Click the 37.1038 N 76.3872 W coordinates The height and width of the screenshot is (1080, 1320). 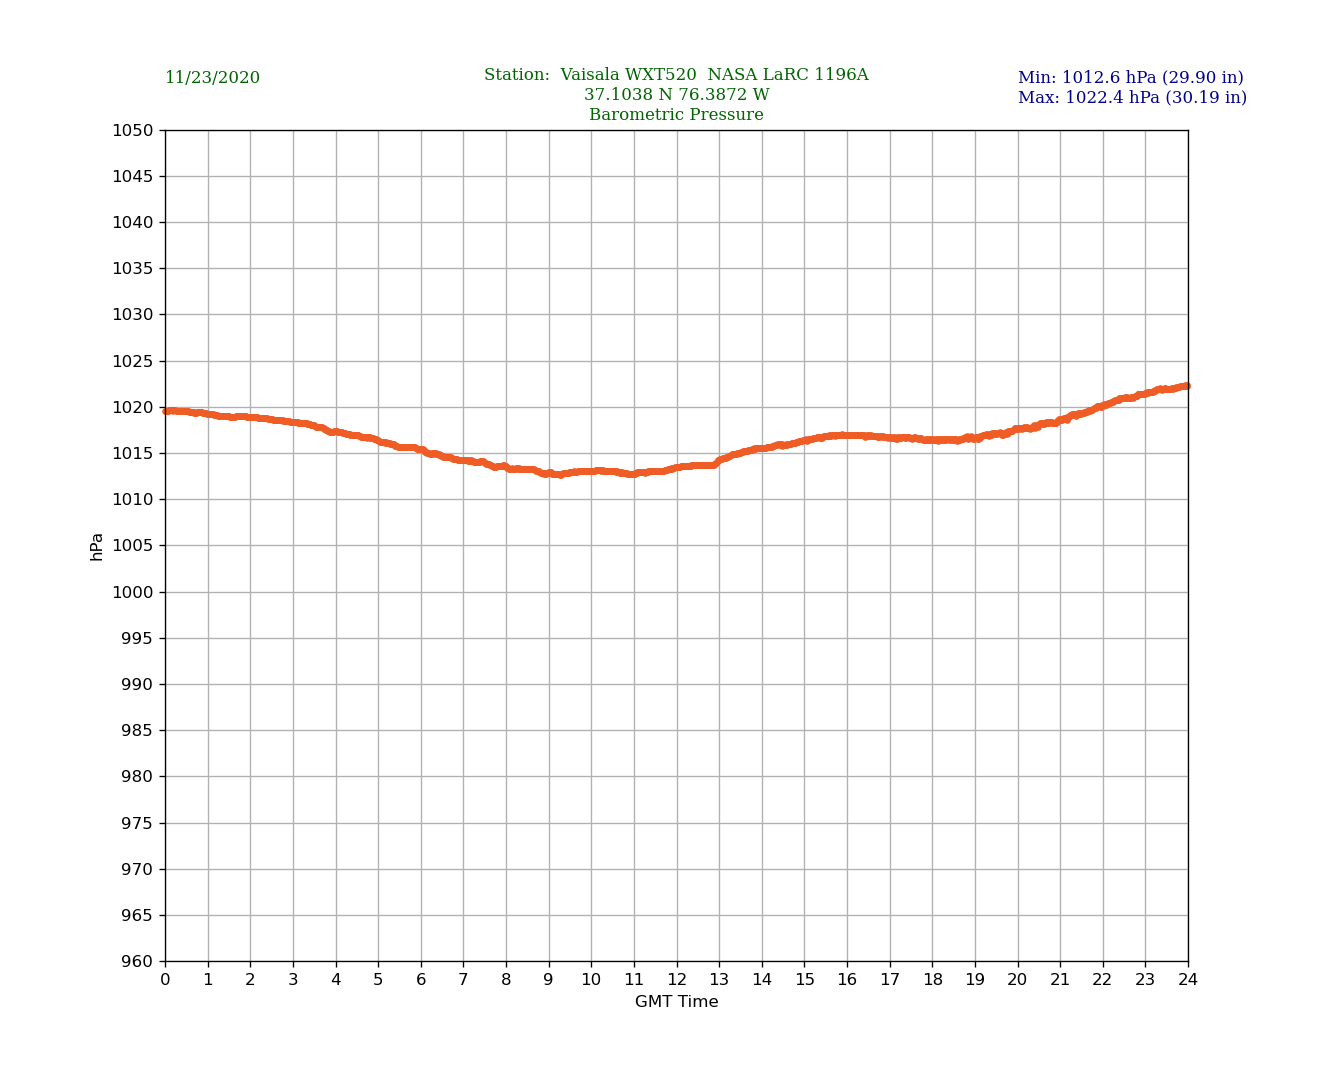(676, 95)
